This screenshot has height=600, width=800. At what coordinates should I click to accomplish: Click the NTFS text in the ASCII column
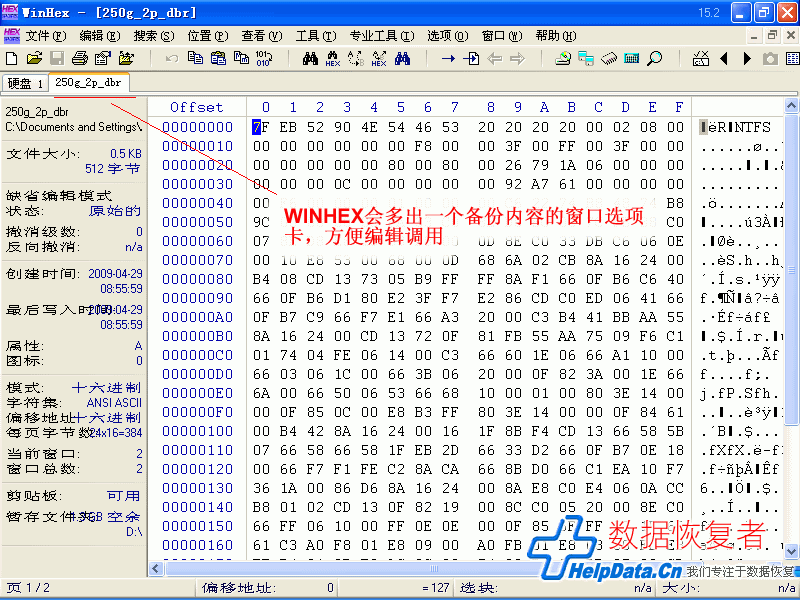coord(753,127)
